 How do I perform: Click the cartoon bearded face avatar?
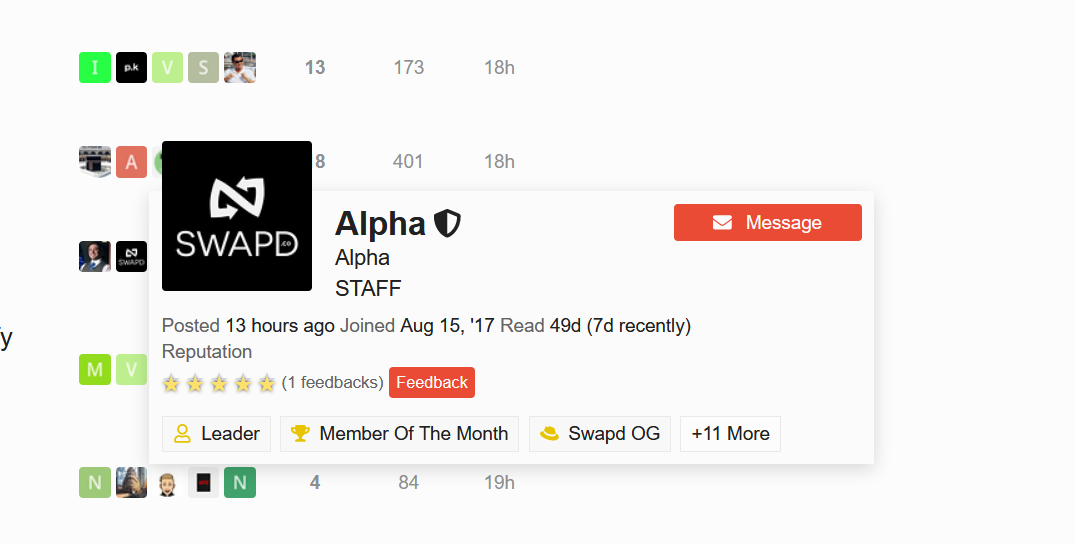pos(167,482)
